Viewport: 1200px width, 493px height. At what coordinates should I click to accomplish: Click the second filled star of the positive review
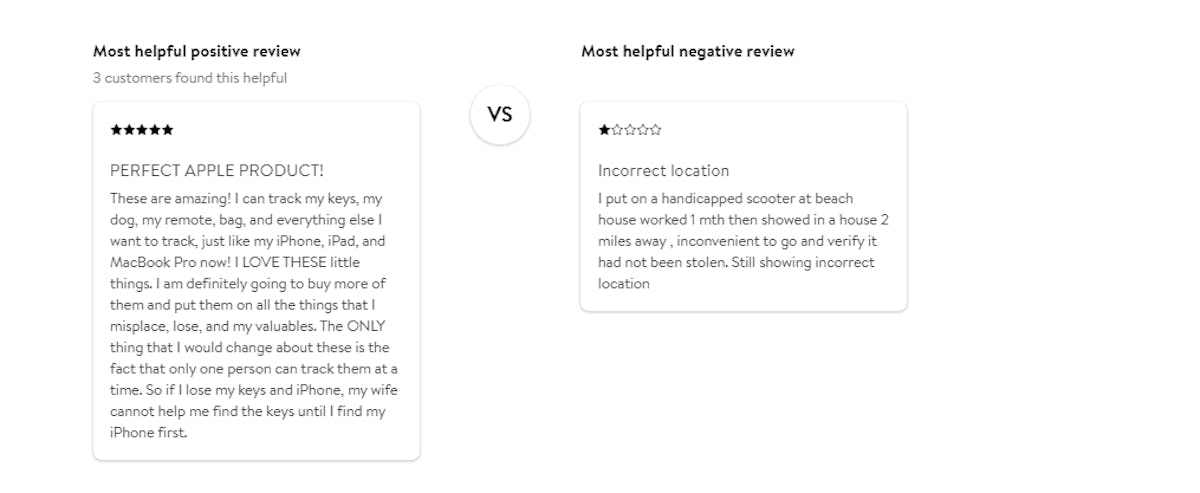click(129, 130)
